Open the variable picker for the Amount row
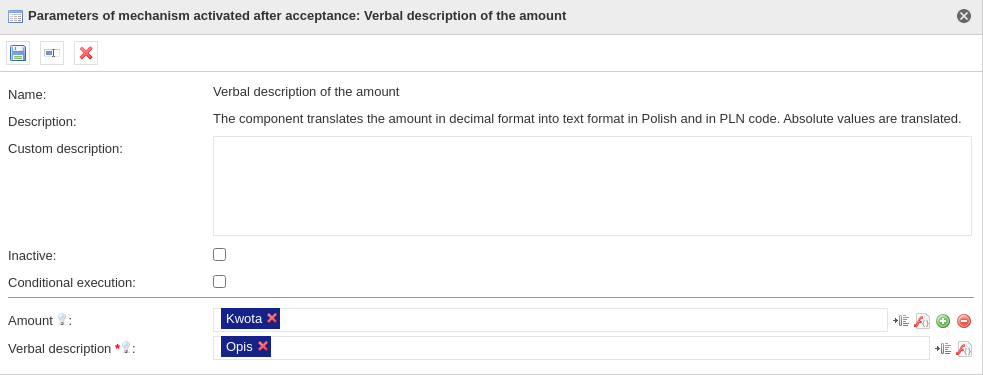This screenshot has height=375, width=983. [x=901, y=321]
